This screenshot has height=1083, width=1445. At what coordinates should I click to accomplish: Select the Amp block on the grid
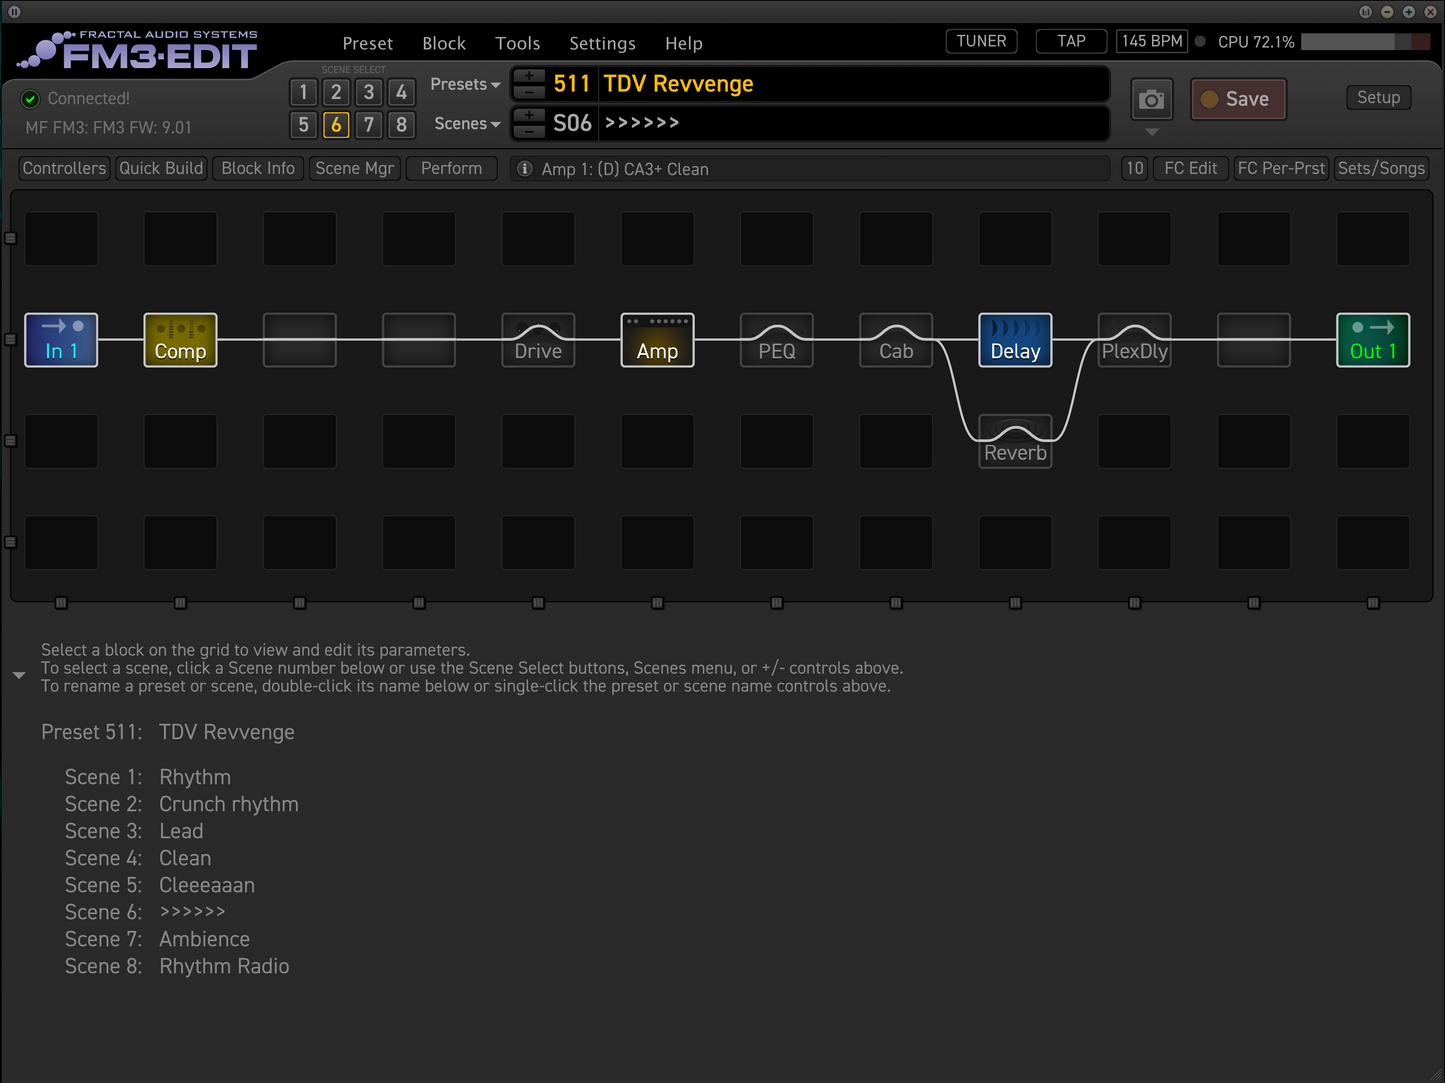coord(657,340)
